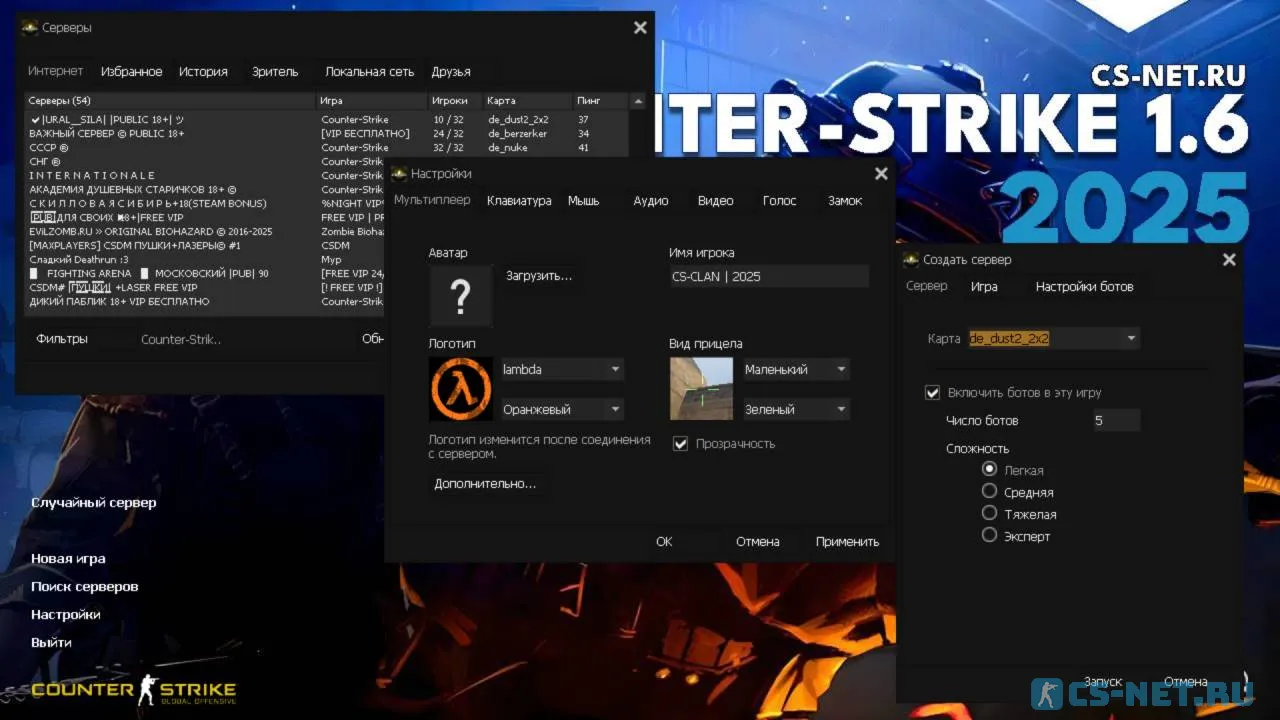Click the Дополнительно... button
1280x720 pixels.
click(x=485, y=484)
